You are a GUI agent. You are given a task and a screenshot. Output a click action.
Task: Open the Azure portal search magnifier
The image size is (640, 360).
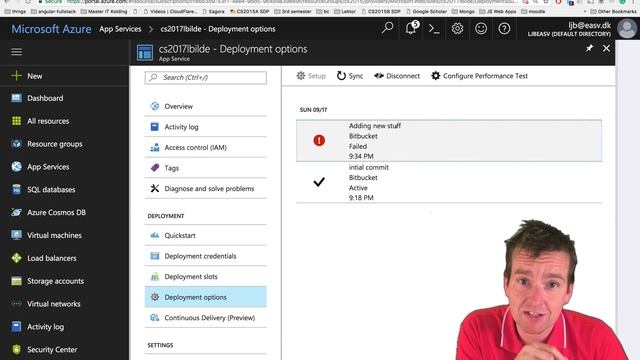[x=387, y=28]
